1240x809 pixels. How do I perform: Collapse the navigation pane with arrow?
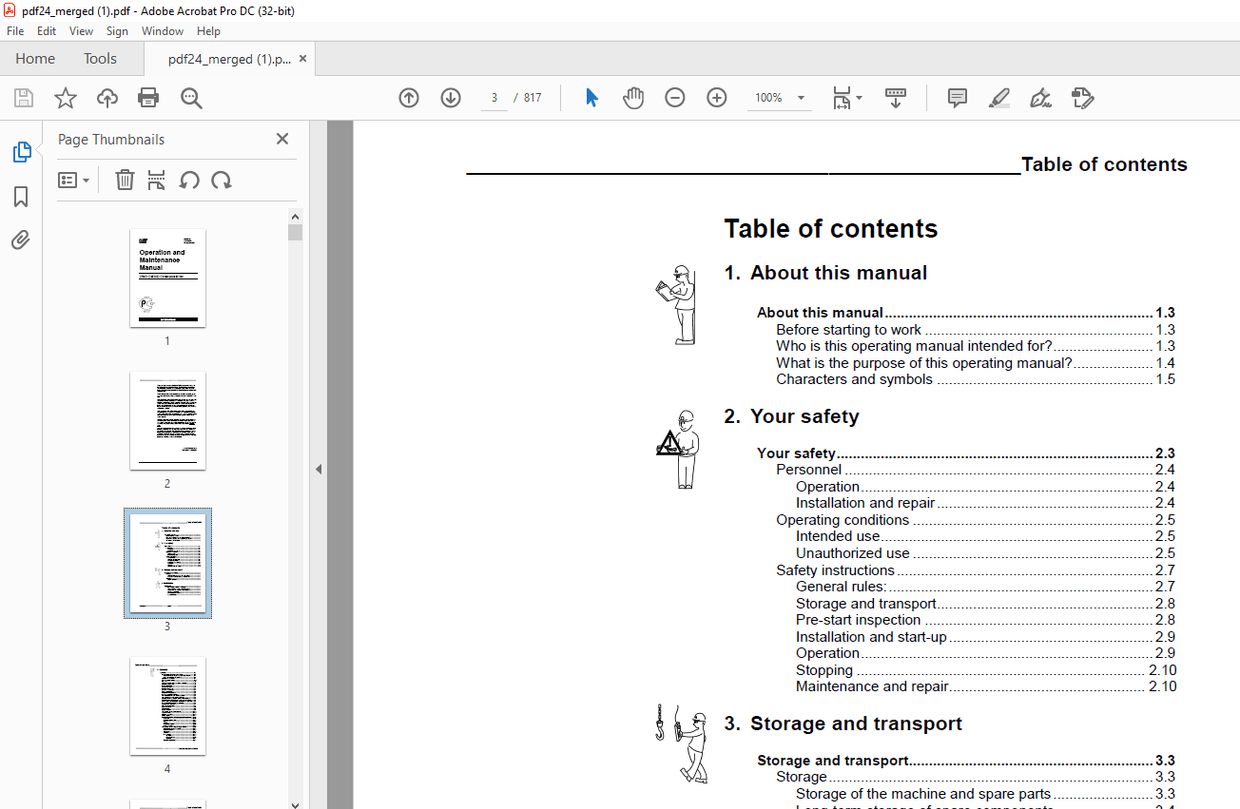pyautogui.click(x=319, y=469)
